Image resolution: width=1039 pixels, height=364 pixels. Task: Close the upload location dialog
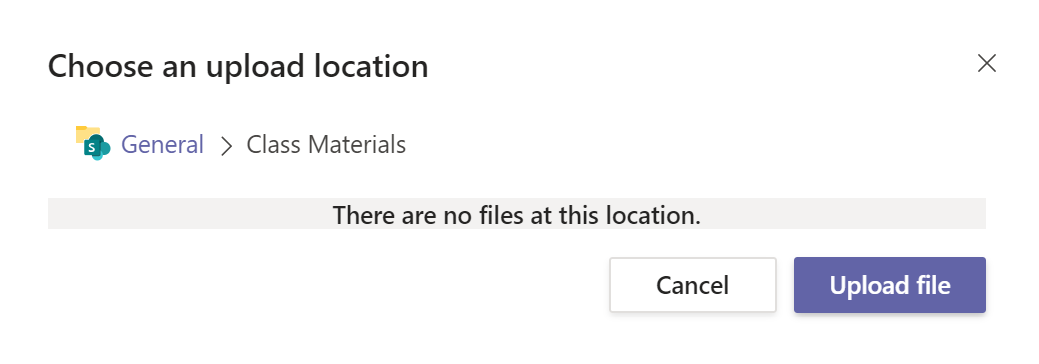coord(987,64)
